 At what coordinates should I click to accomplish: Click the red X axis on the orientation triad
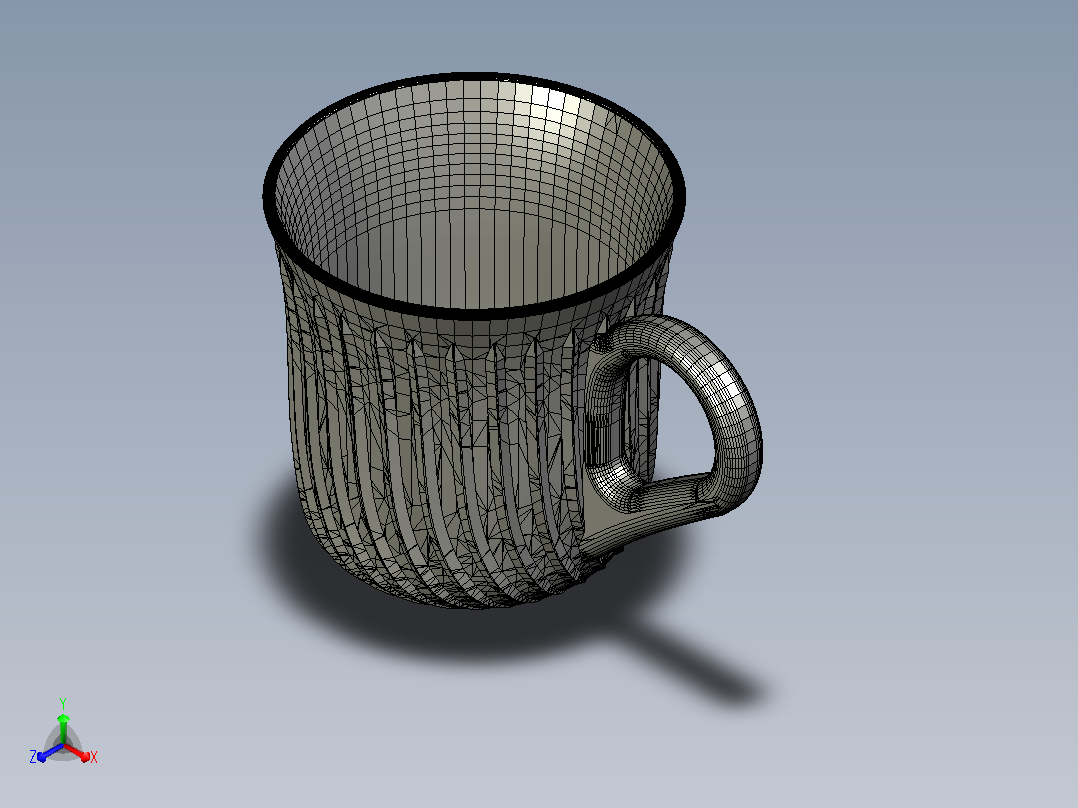[x=78, y=753]
